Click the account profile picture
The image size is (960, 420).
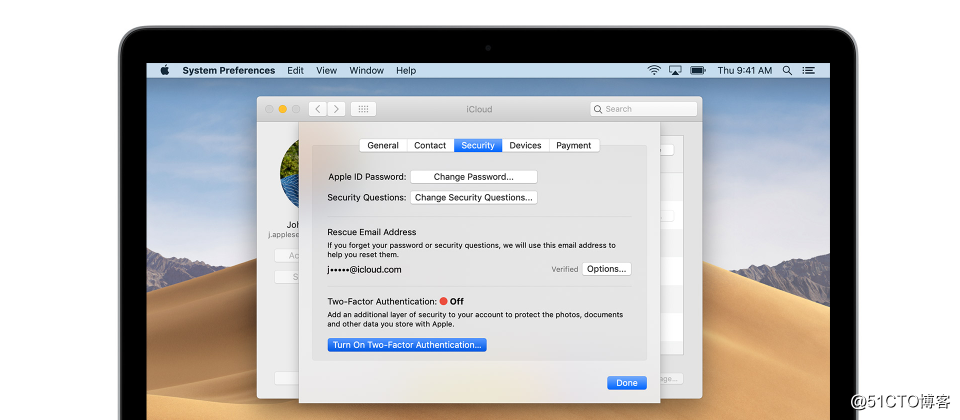pos(289,173)
